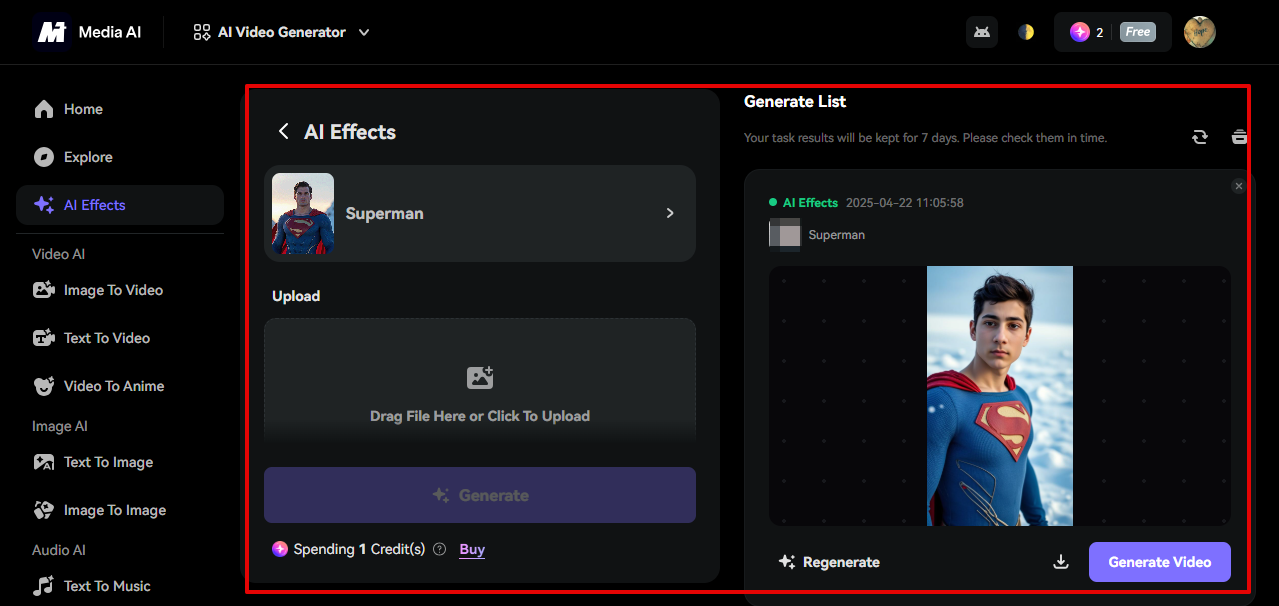Click the Regenerate button

829,562
